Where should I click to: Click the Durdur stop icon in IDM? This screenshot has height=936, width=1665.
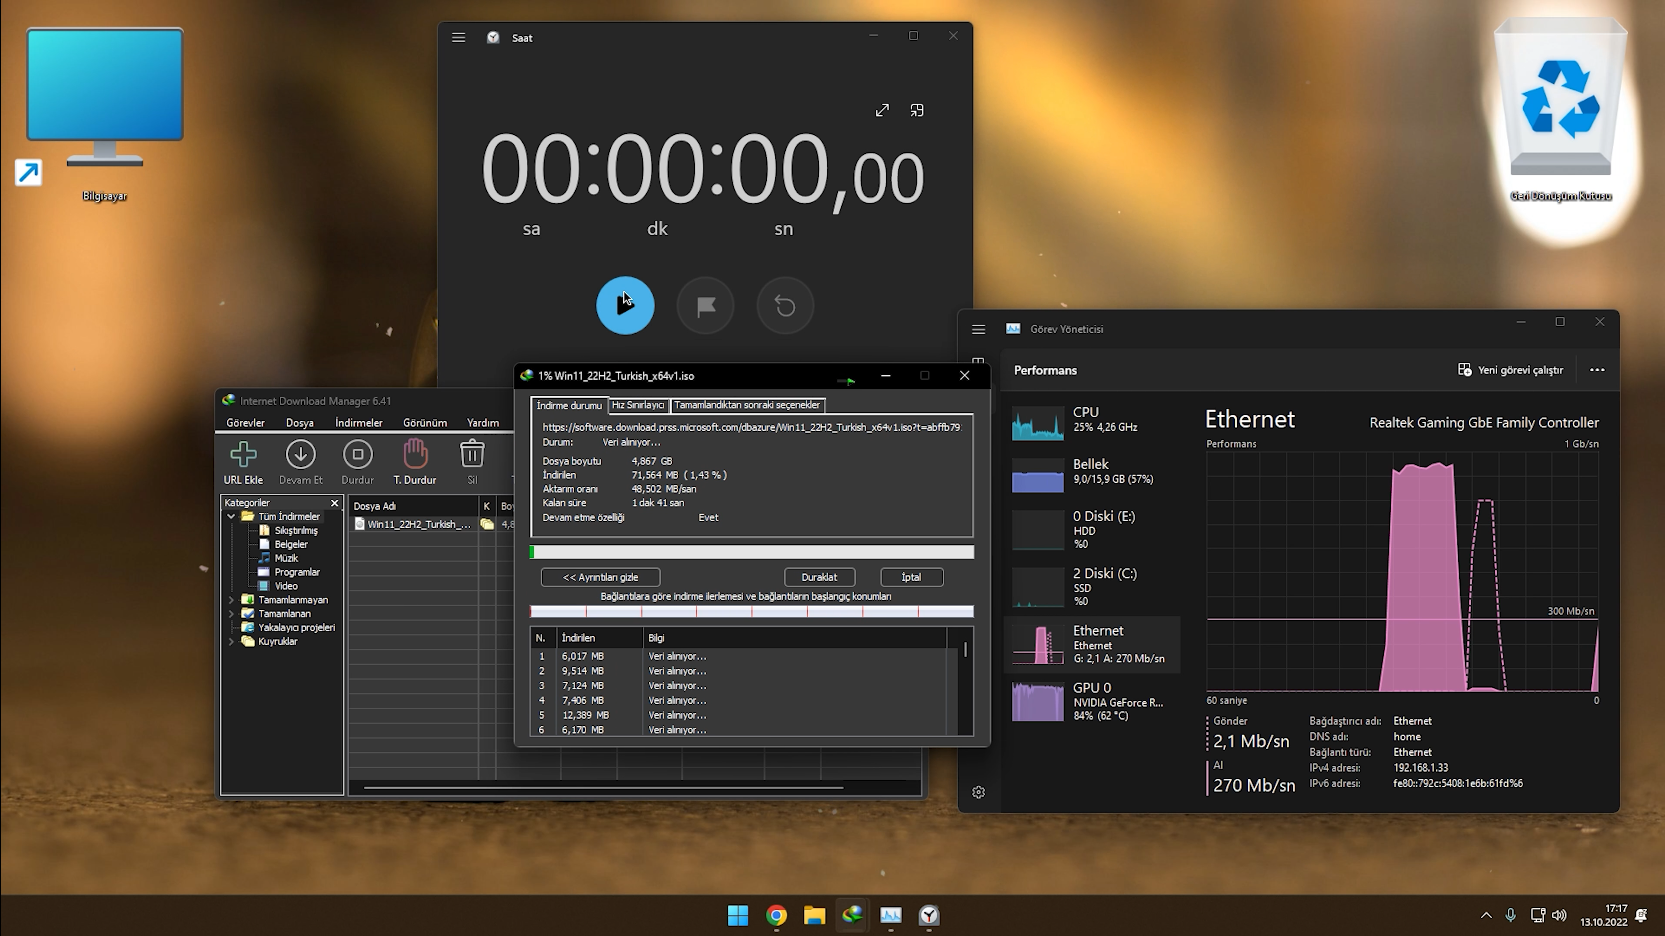tap(357, 461)
